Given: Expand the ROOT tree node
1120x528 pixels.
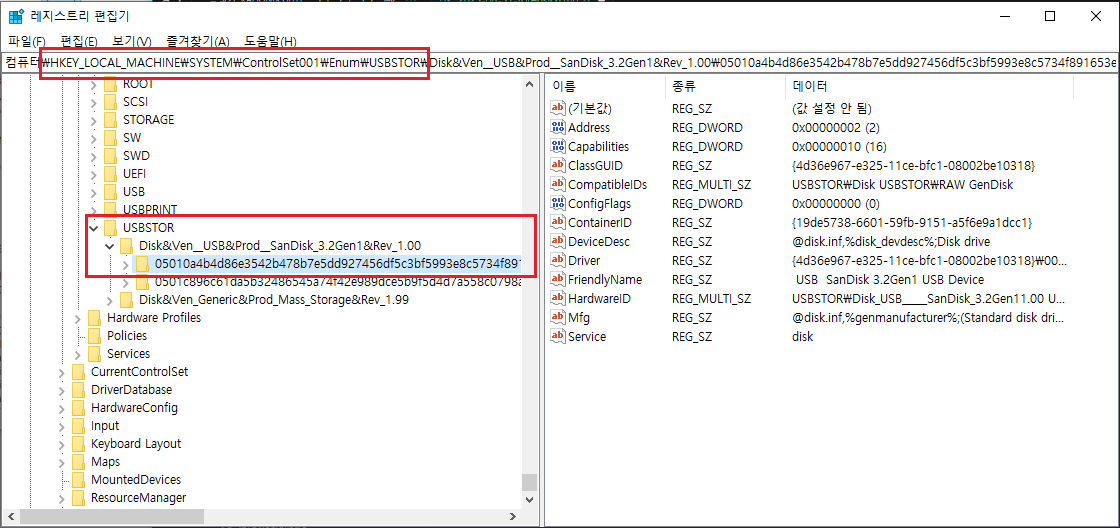Looking at the screenshot, I should pos(93,84).
